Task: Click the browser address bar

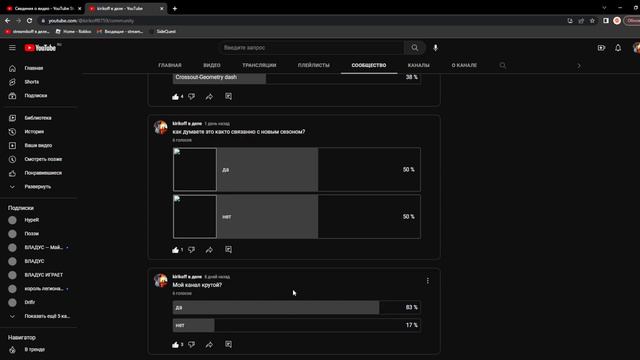Action: pyautogui.click(x=302, y=20)
